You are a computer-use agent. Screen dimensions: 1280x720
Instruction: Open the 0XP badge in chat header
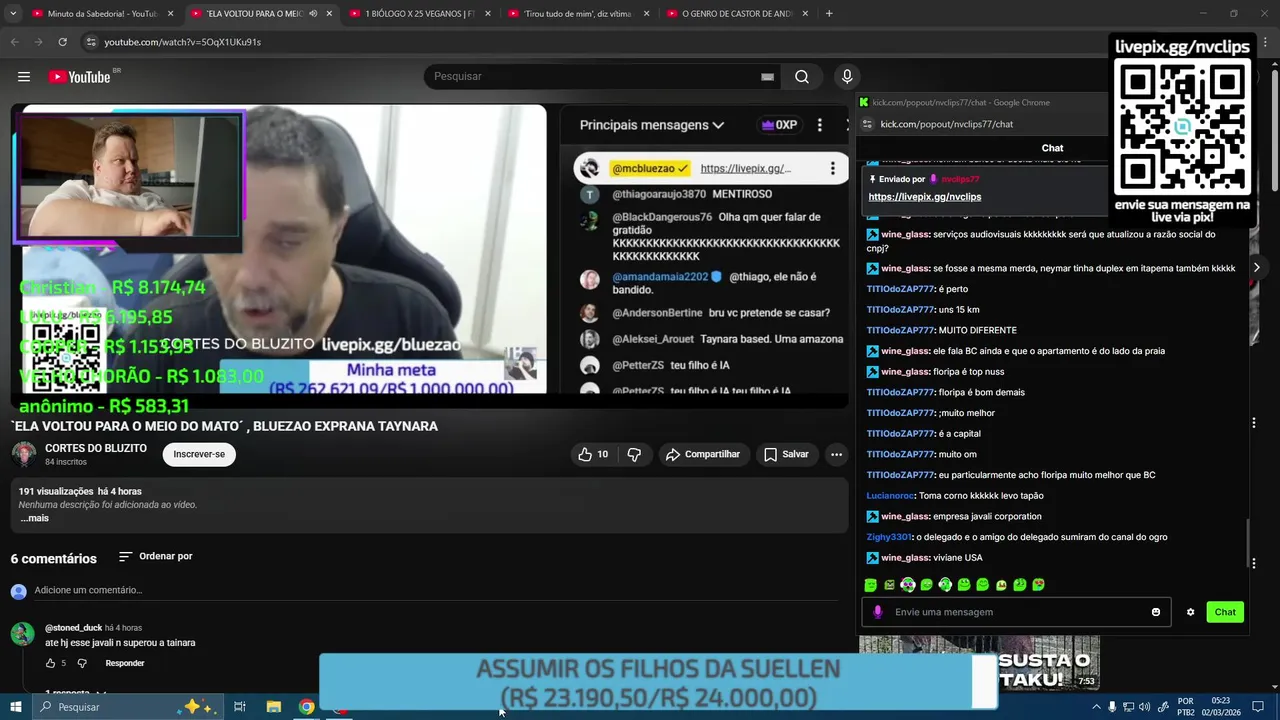(779, 125)
